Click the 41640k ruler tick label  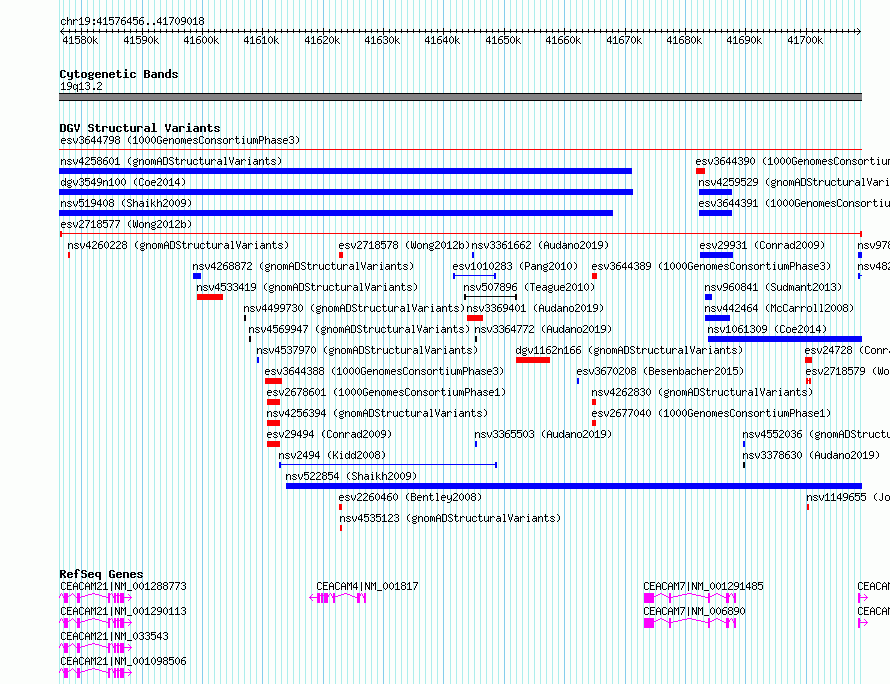pos(442,40)
